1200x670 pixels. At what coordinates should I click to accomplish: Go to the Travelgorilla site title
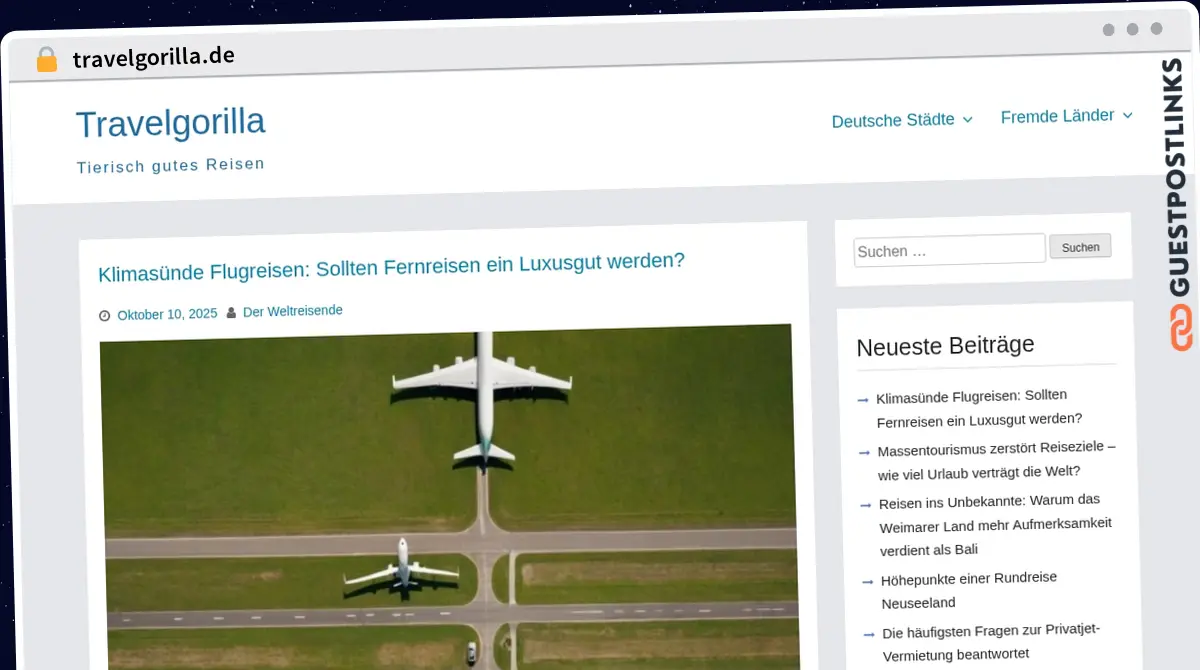pos(170,123)
